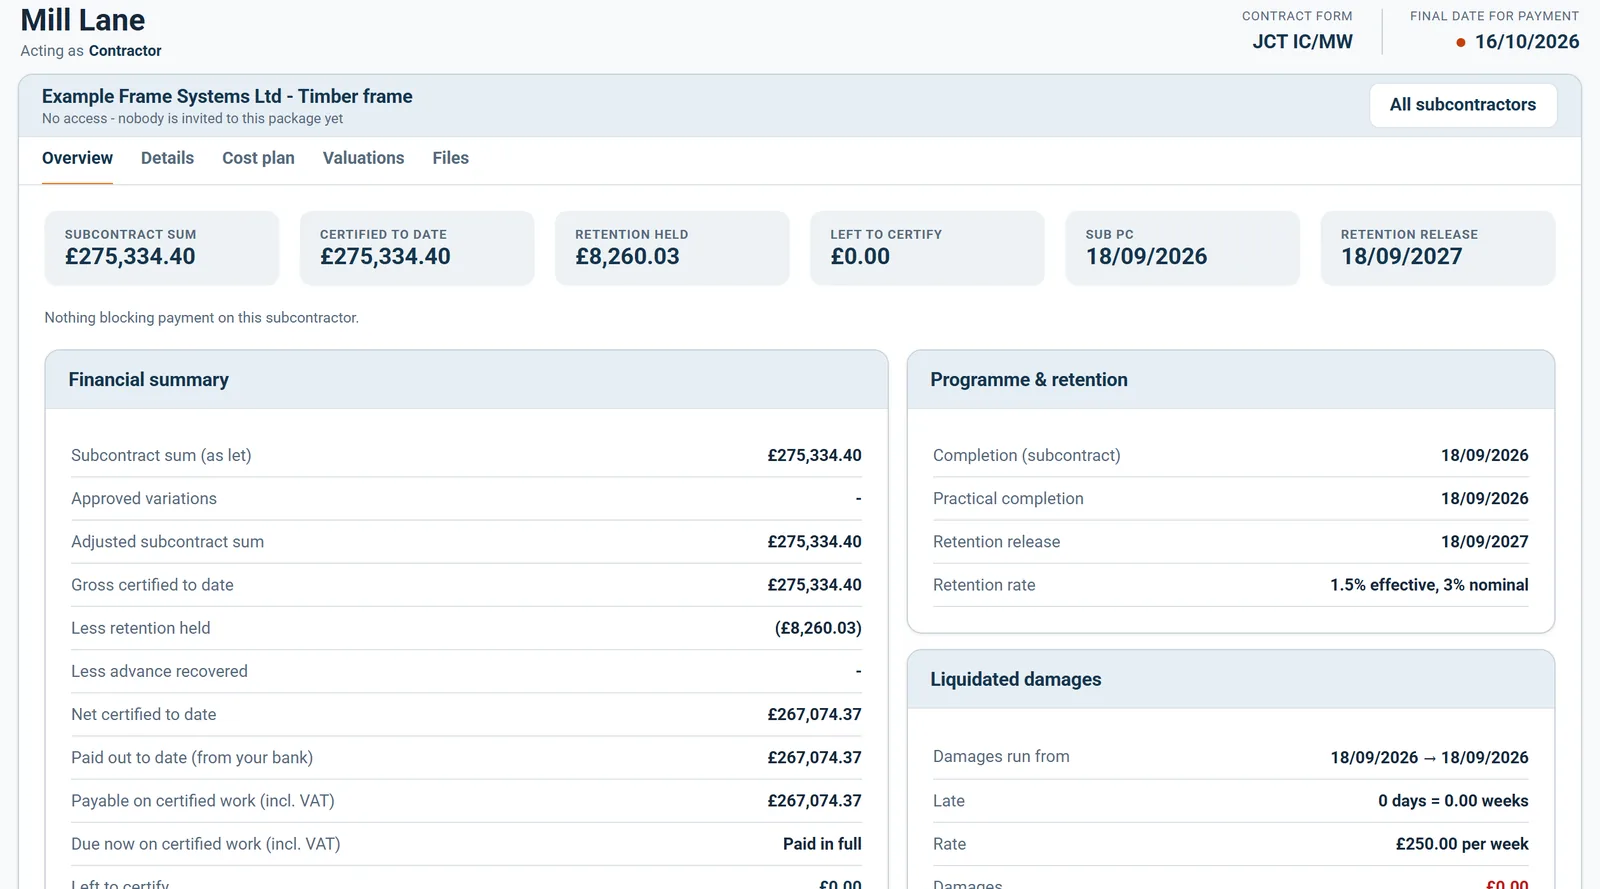Screen dimensions: 1600x889
Task: Click the Completion (subcontract) row label
Action: 1026,456
